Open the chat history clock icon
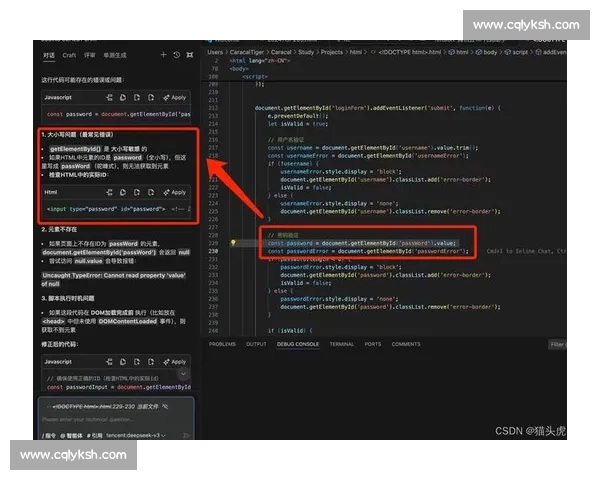The image size is (600, 480). point(176,55)
